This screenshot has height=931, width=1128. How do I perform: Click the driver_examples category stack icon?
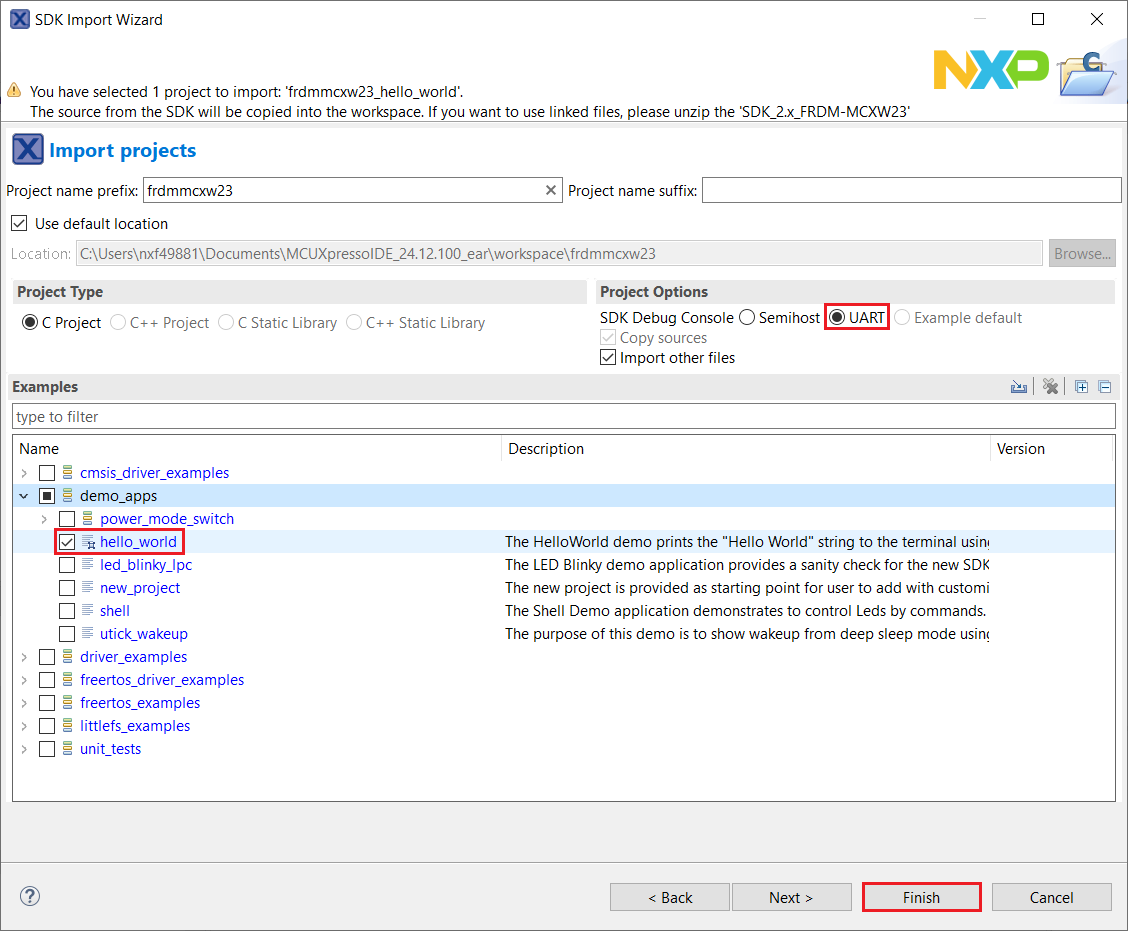click(68, 656)
